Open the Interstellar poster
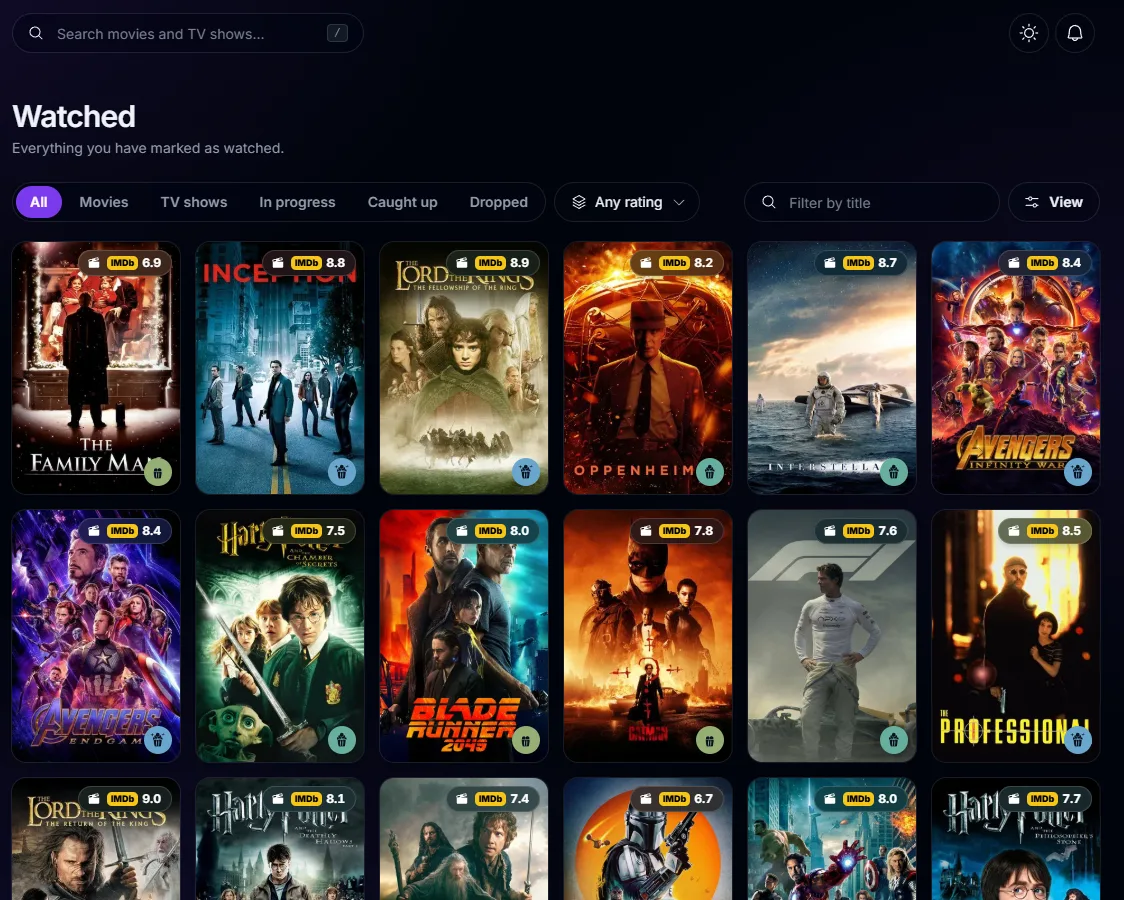This screenshot has width=1124, height=900. (832, 368)
